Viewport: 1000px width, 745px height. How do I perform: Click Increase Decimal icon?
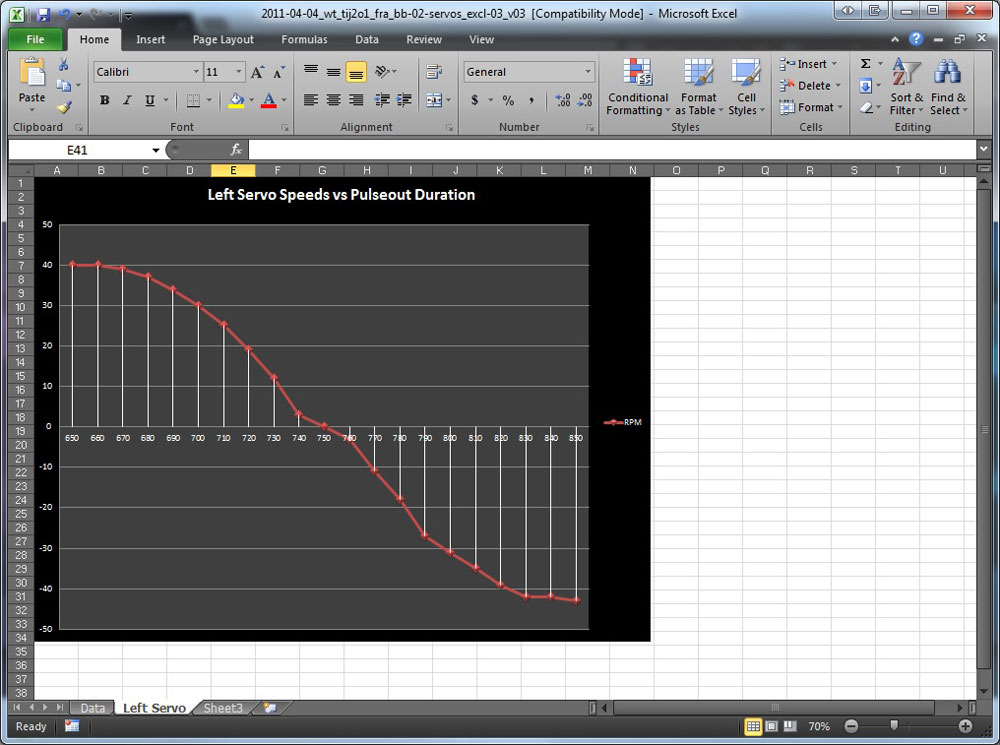(562, 100)
